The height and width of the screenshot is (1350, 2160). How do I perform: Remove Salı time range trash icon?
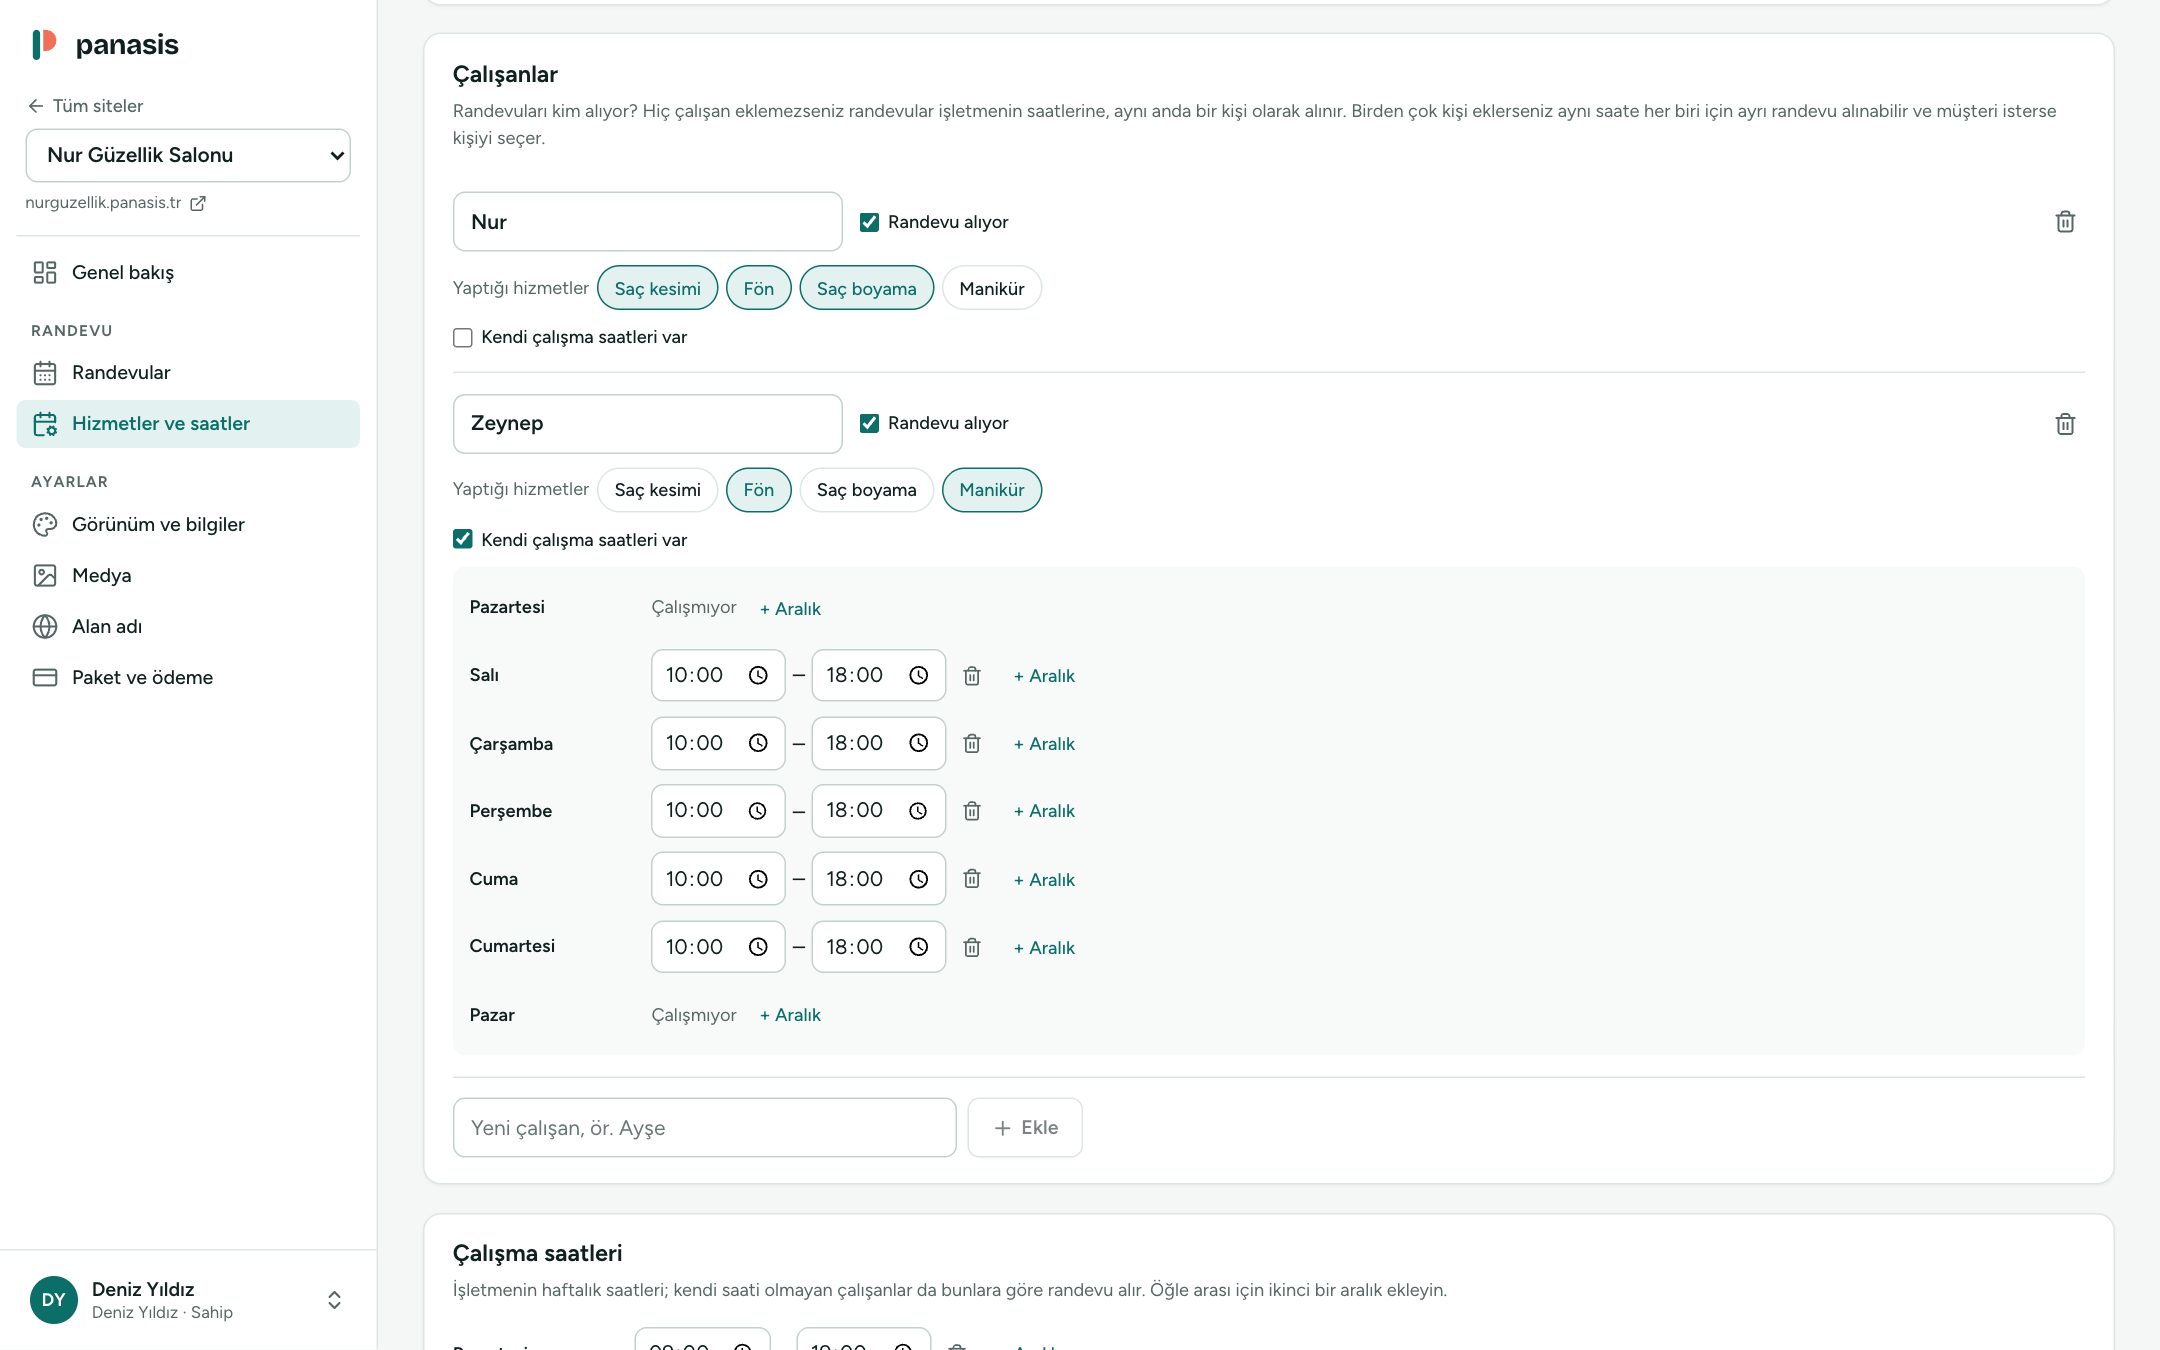(972, 676)
